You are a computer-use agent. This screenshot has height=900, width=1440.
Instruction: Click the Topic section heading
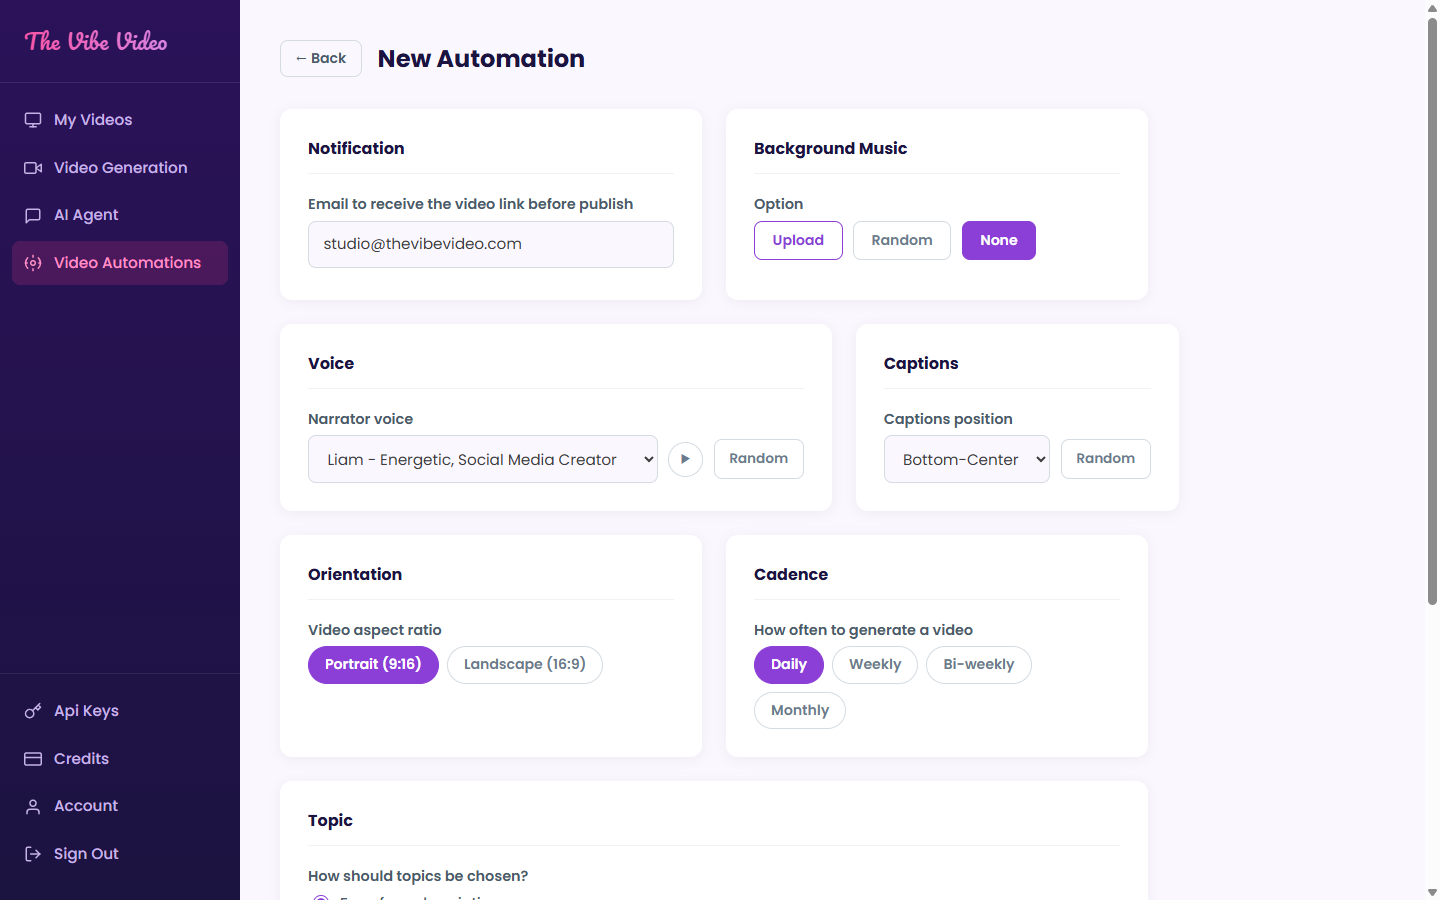(330, 821)
